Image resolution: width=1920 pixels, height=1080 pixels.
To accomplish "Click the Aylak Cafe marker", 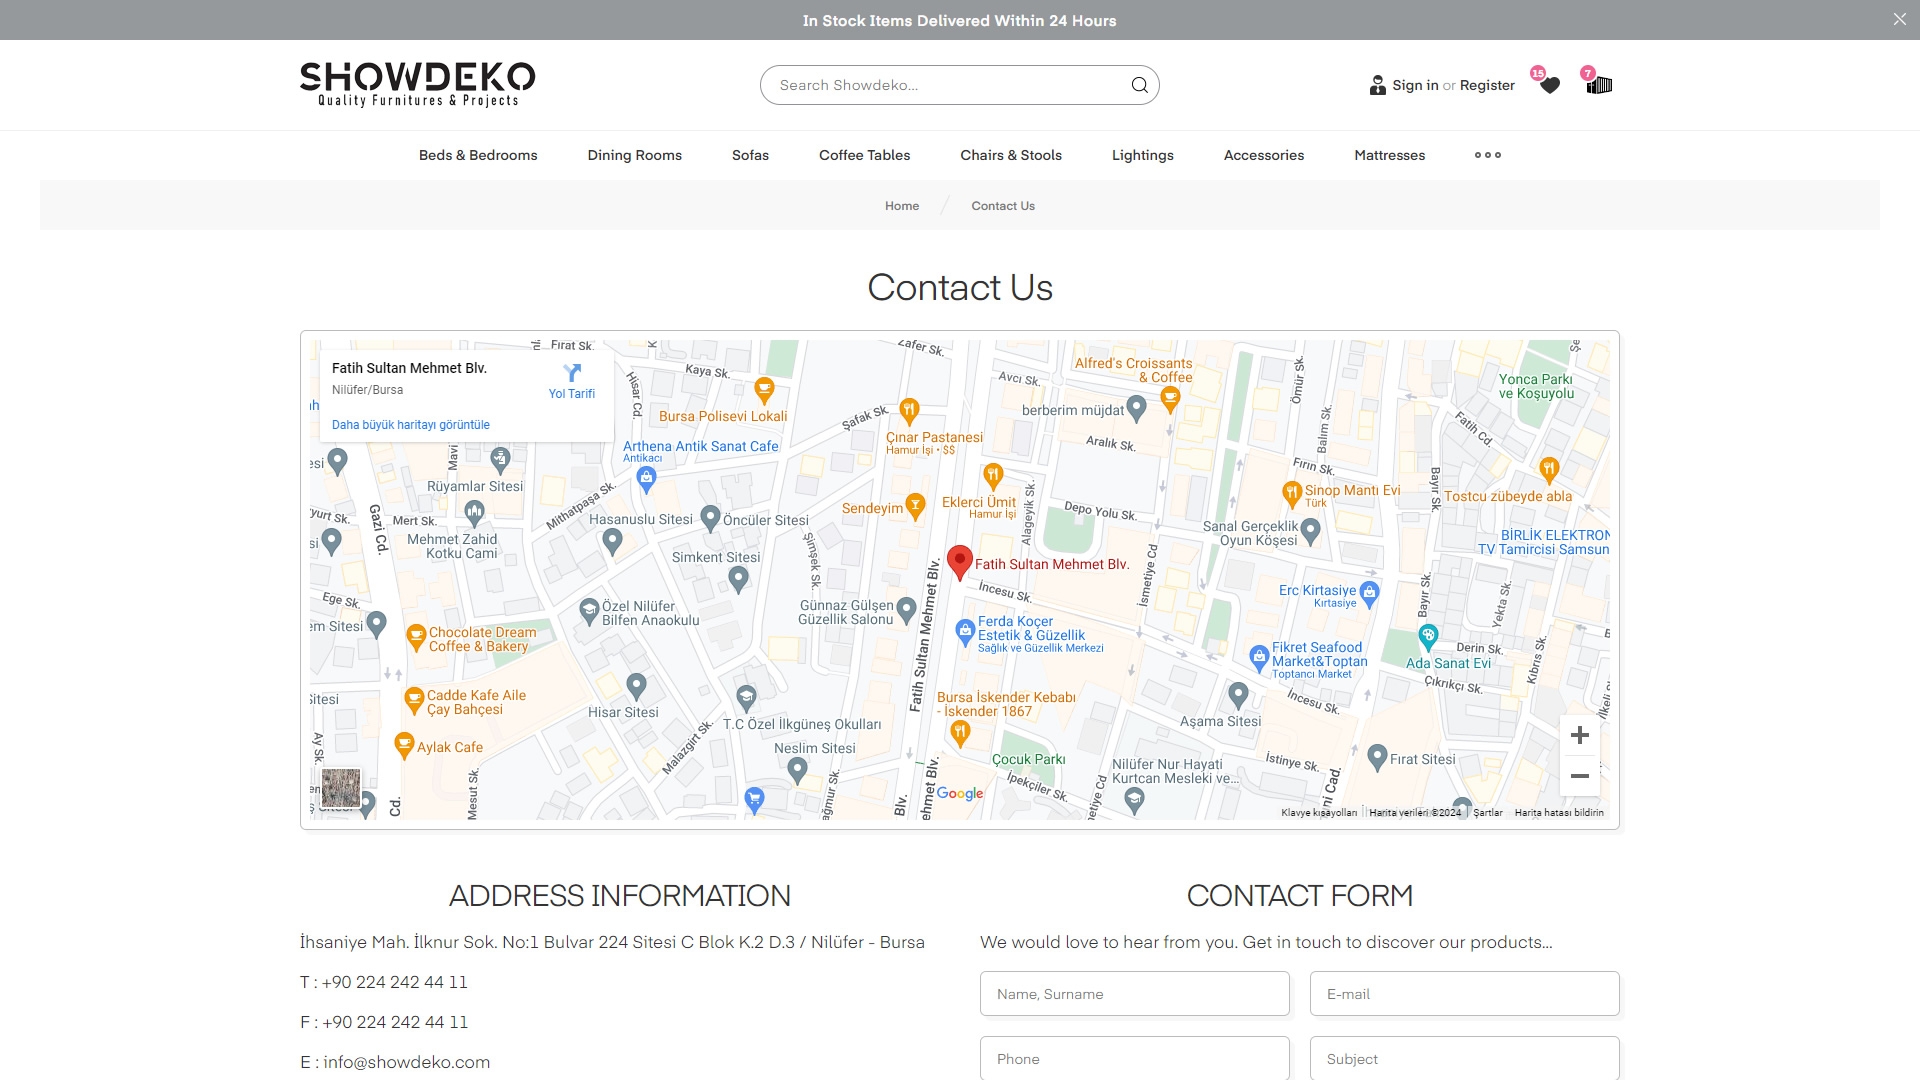I will point(404,745).
